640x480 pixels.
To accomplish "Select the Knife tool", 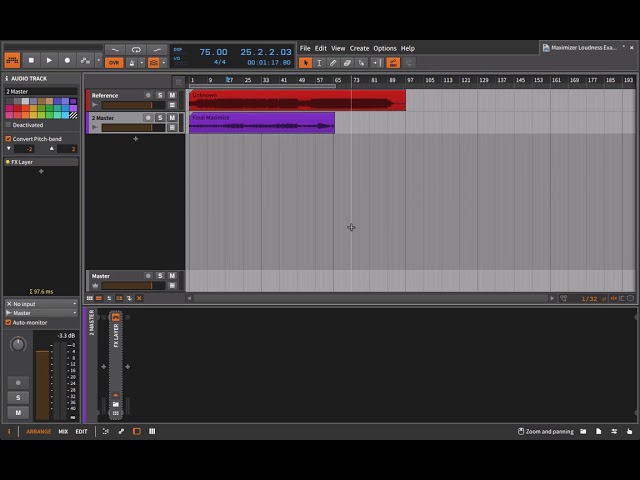I will 361,63.
